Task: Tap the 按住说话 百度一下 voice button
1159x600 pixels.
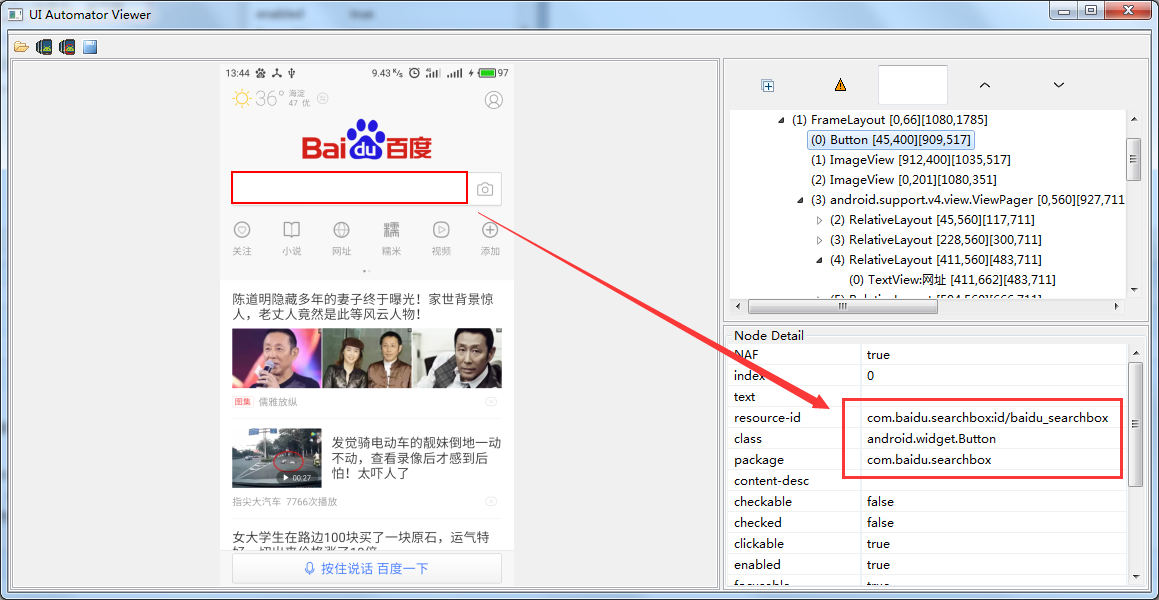Action: tap(367, 568)
